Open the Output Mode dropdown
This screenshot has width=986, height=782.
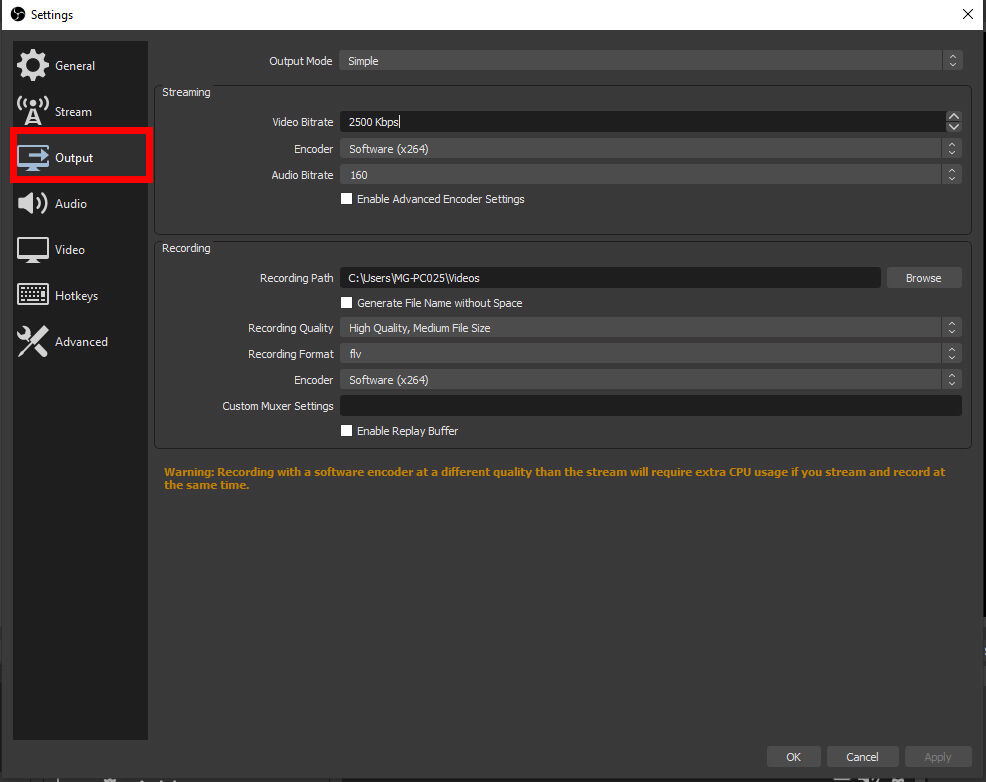[650, 61]
